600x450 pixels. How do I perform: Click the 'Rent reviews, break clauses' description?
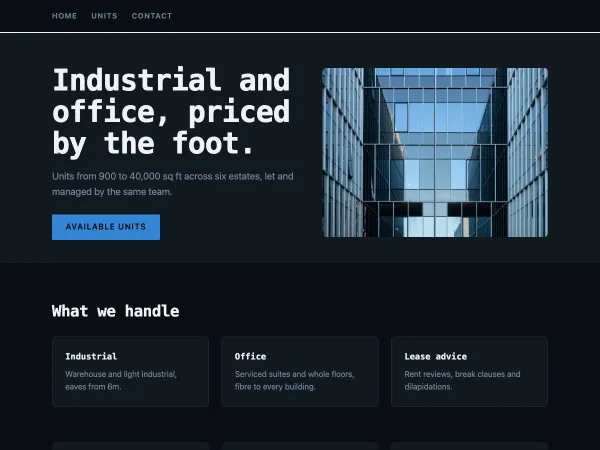(x=462, y=380)
